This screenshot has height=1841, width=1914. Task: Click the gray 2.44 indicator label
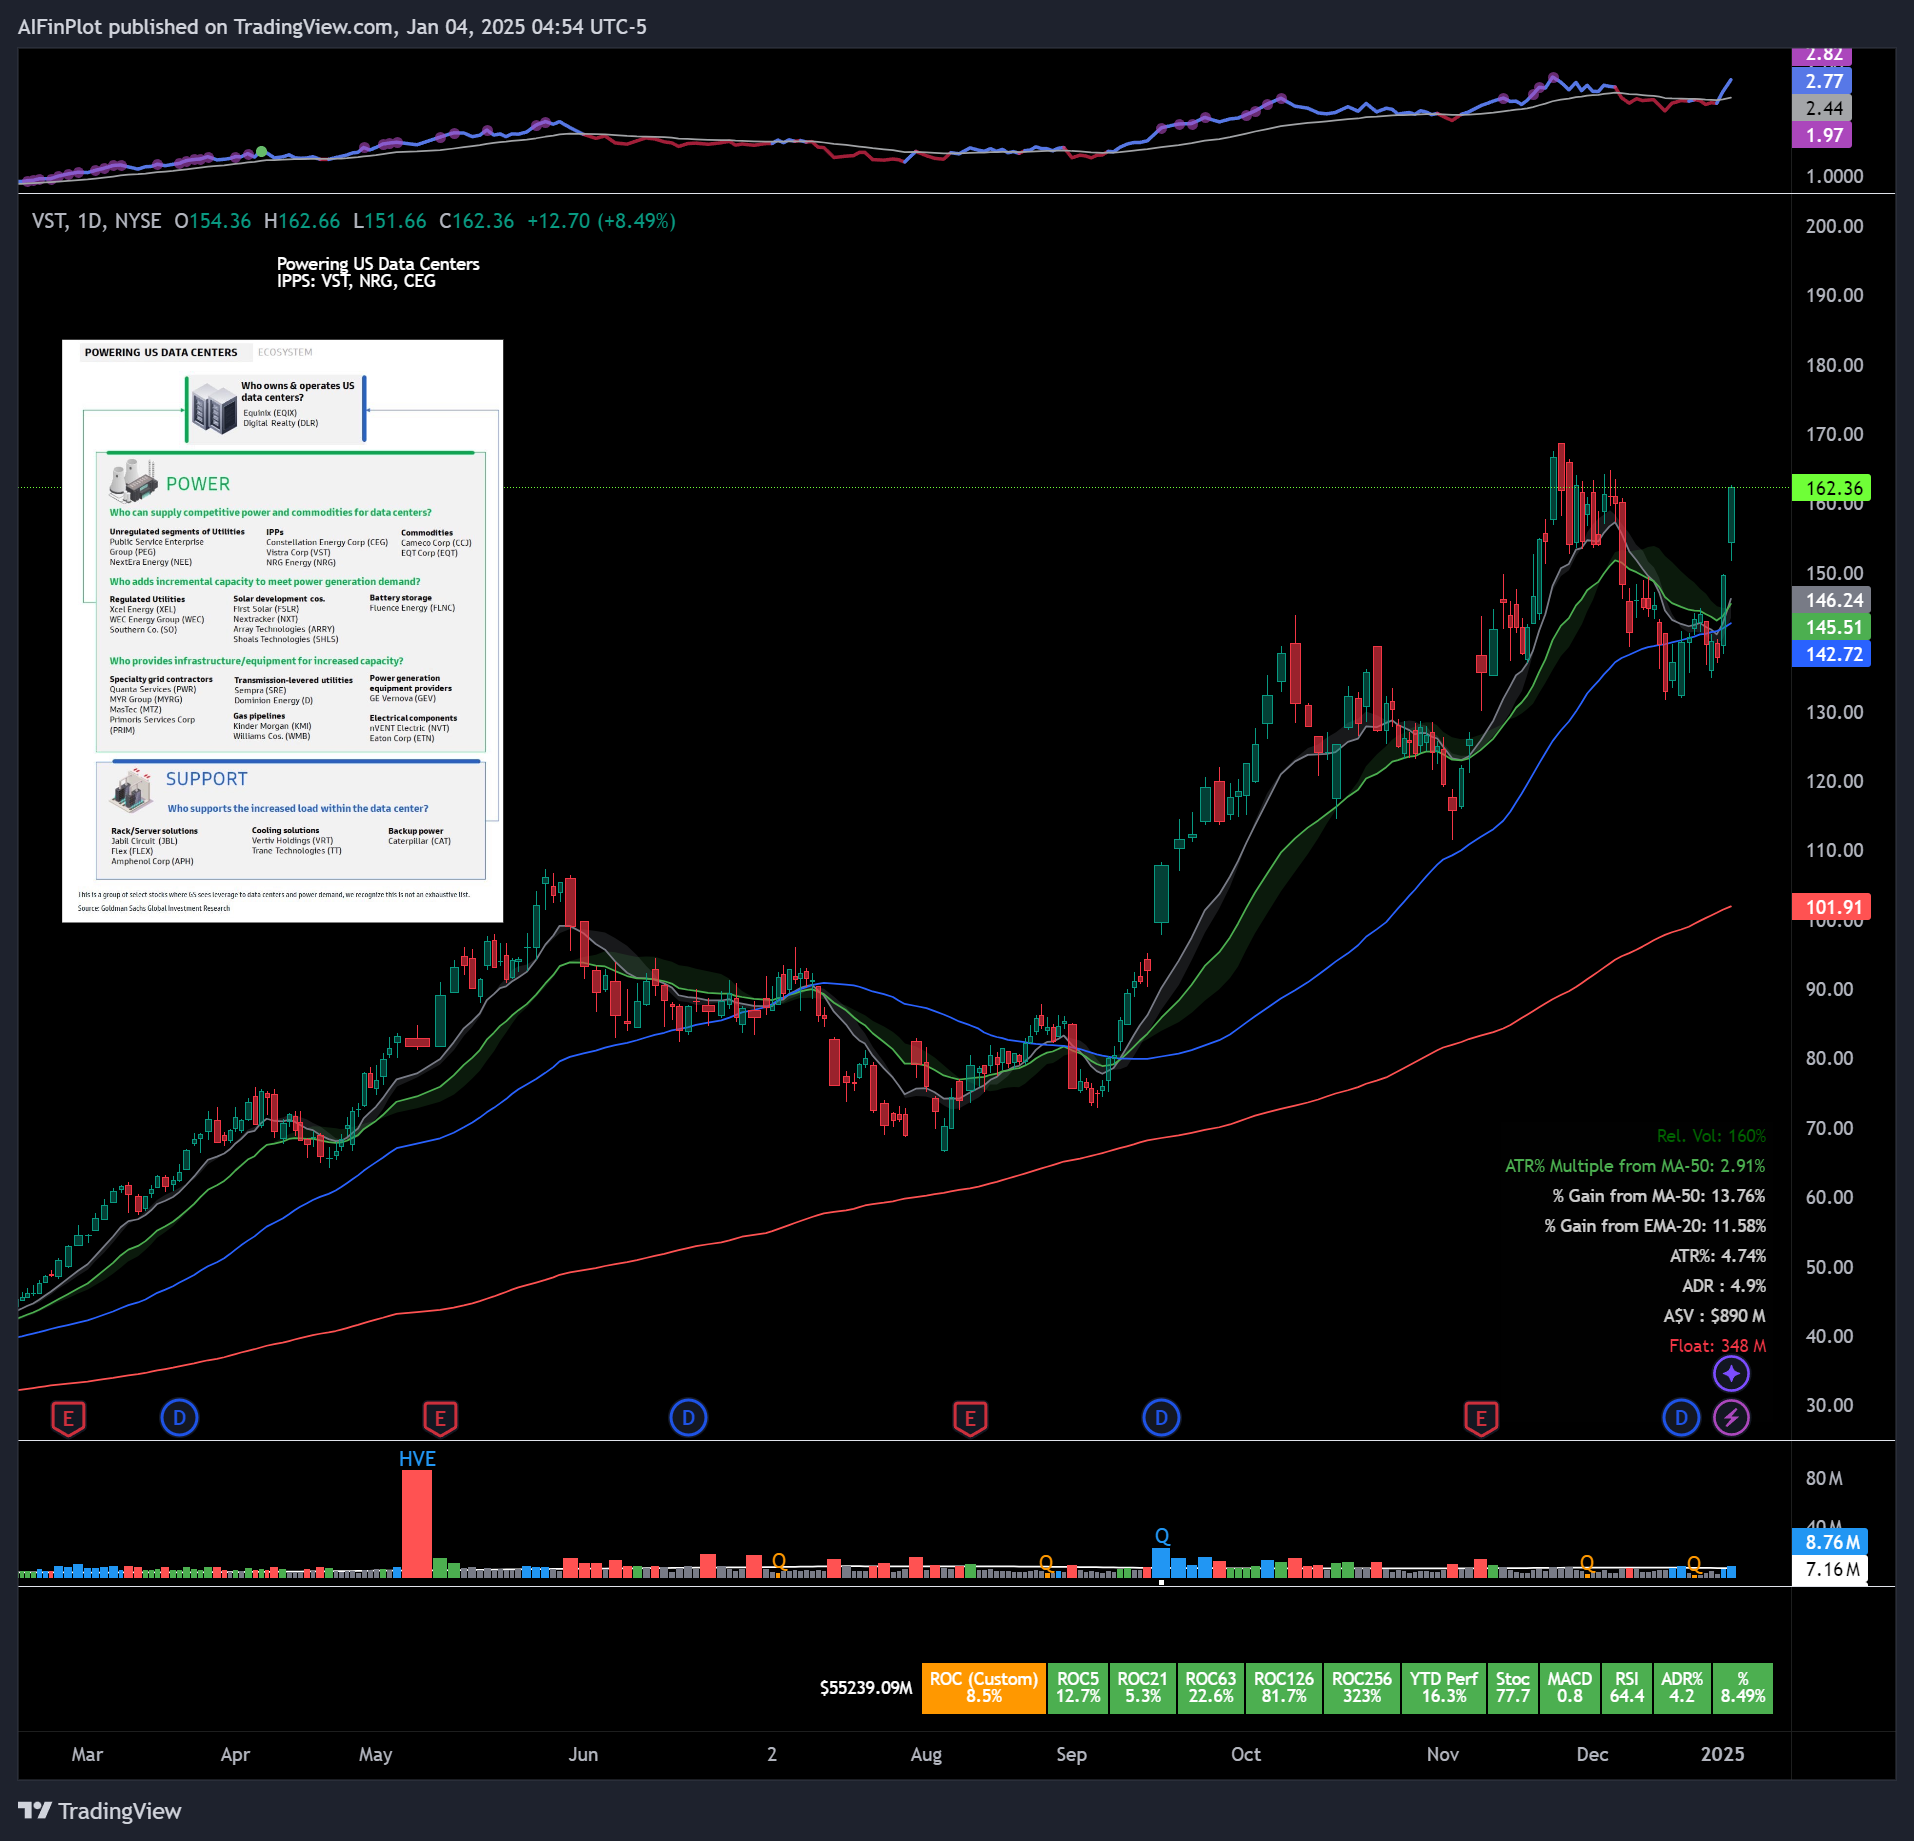[x=1822, y=108]
